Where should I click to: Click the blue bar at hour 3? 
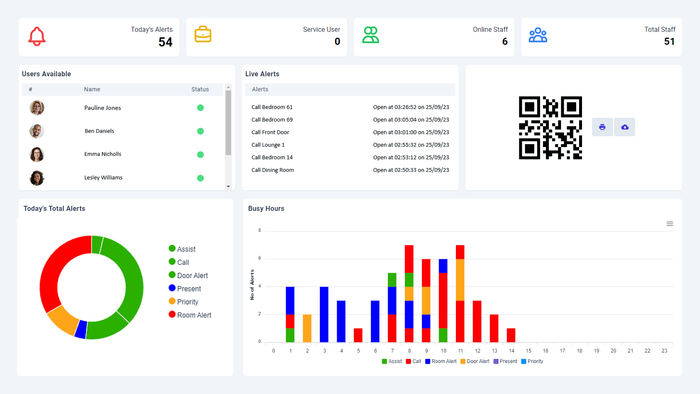coord(324,315)
